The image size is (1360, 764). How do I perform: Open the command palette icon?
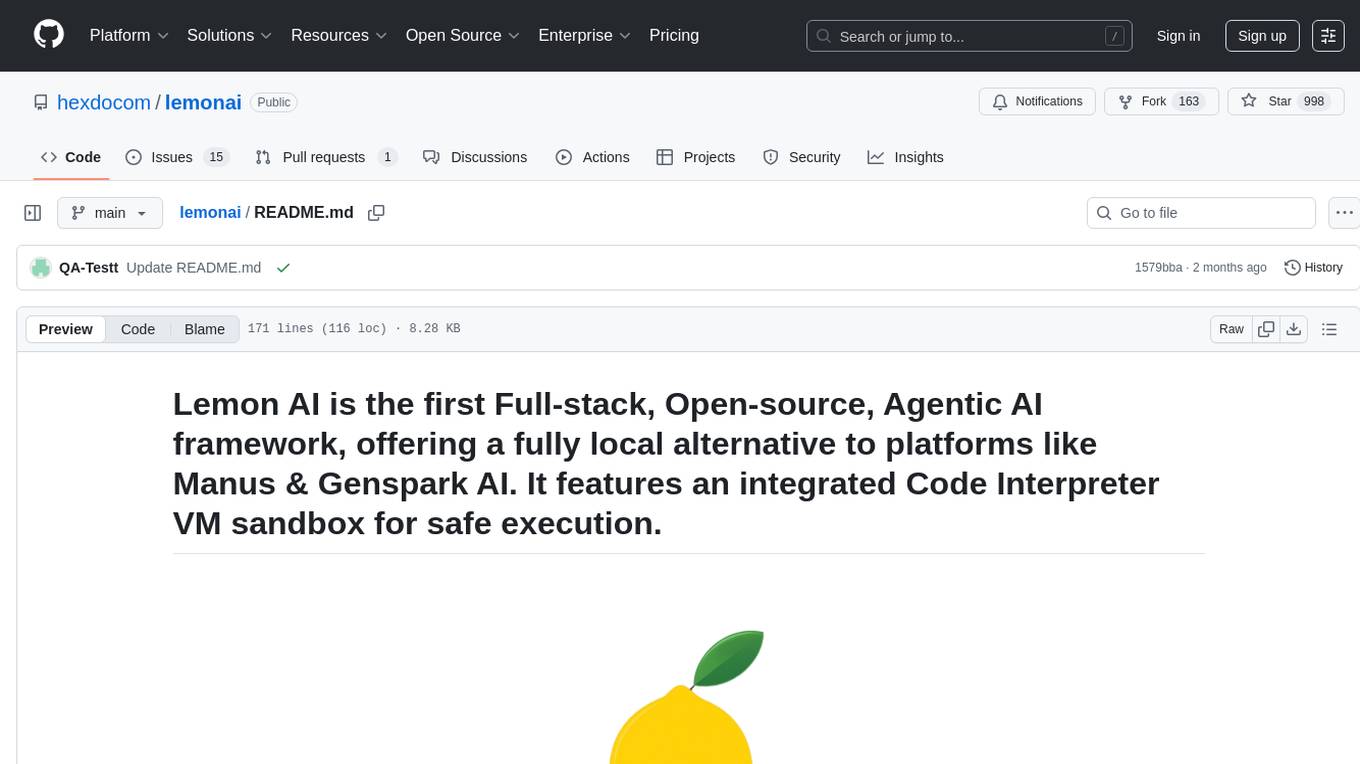coord(1328,35)
